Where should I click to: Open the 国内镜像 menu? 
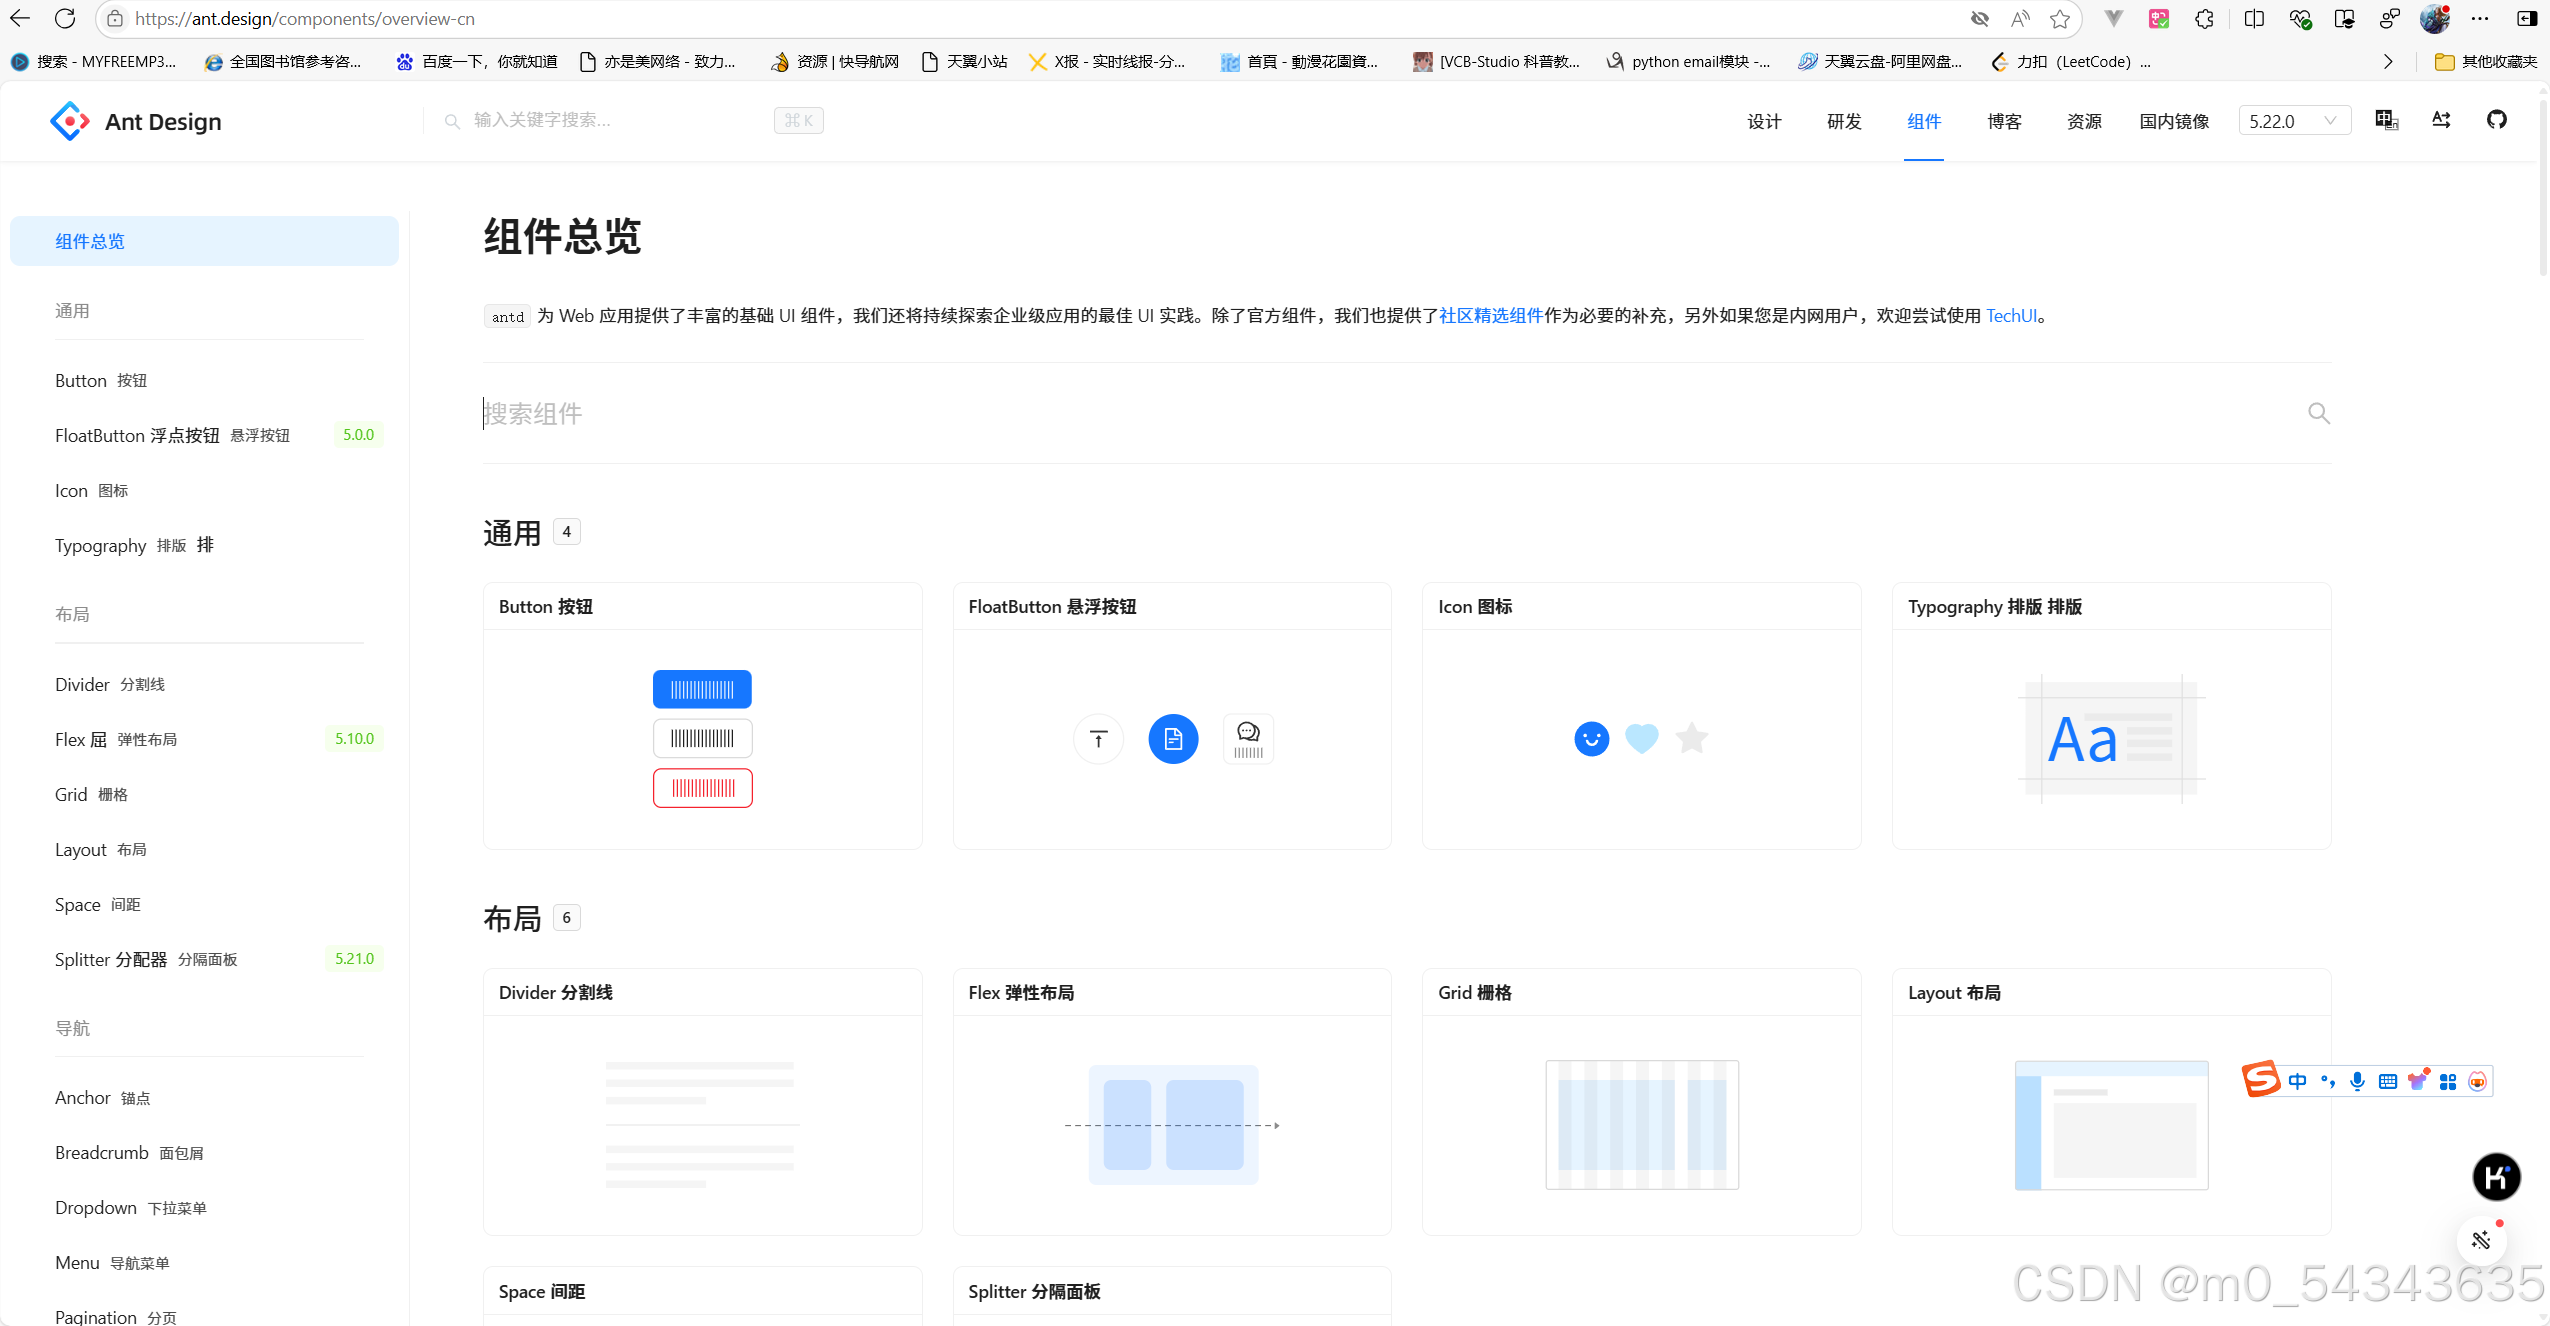coord(2173,121)
